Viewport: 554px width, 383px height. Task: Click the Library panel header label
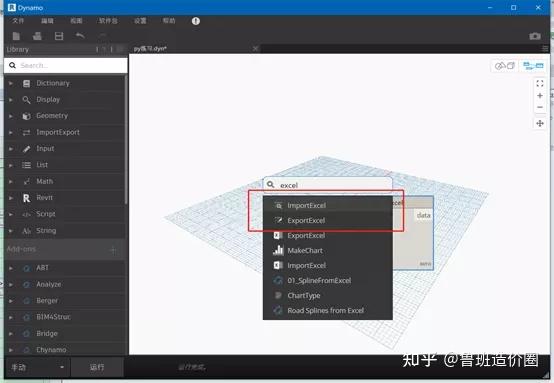click(x=18, y=49)
